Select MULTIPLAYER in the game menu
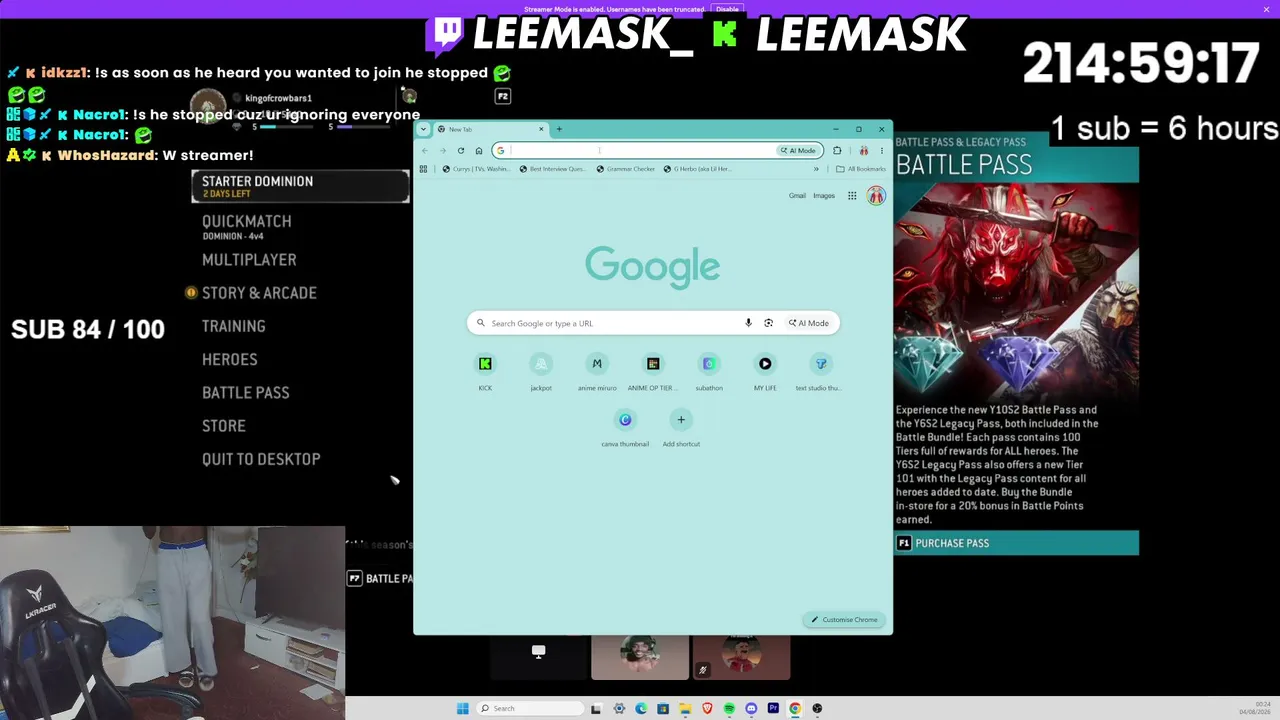1280x720 pixels. pyautogui.click(x=249, y=260)
